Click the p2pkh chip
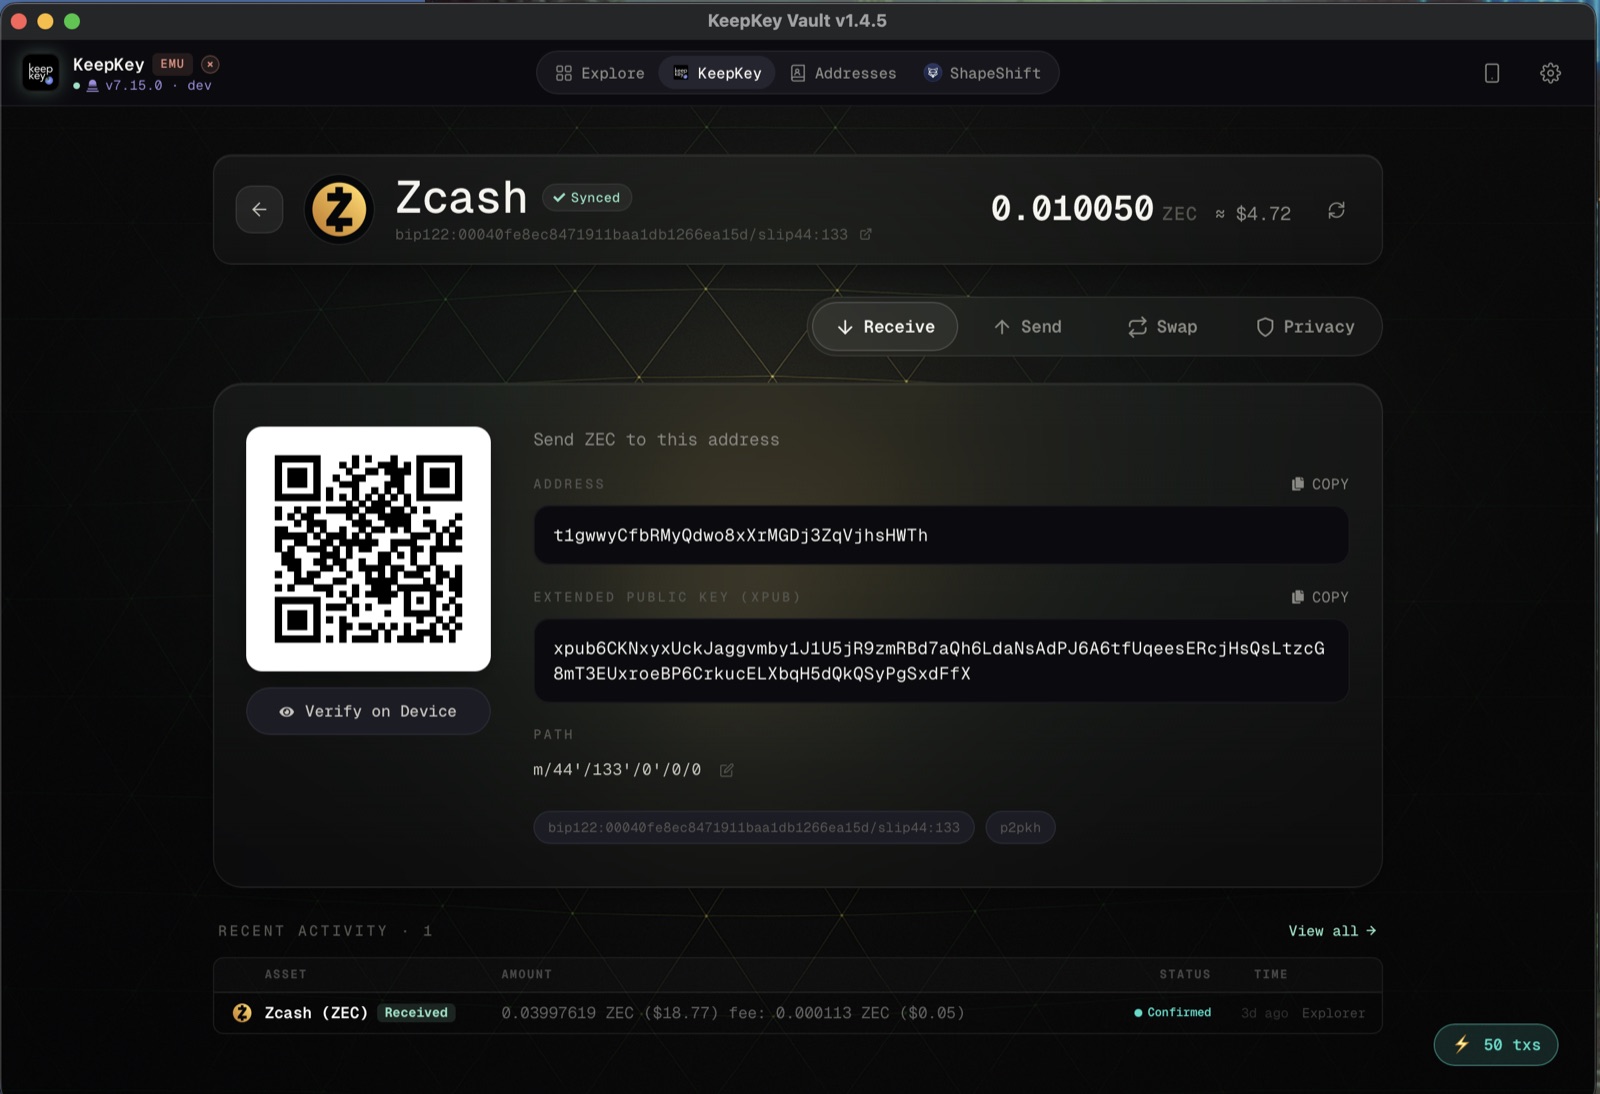The width and height of the screenshot is (1600, 1094). [x=1020, y=828]
